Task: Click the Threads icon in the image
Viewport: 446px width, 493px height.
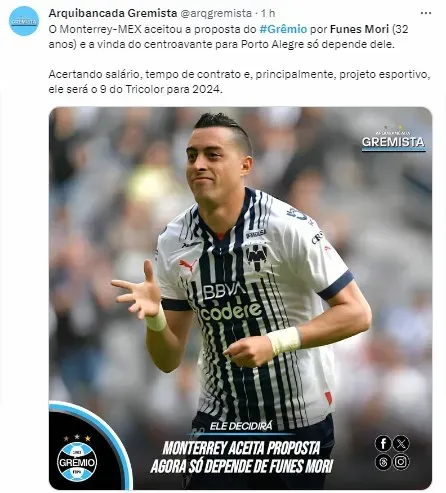Action: (383, 462)
